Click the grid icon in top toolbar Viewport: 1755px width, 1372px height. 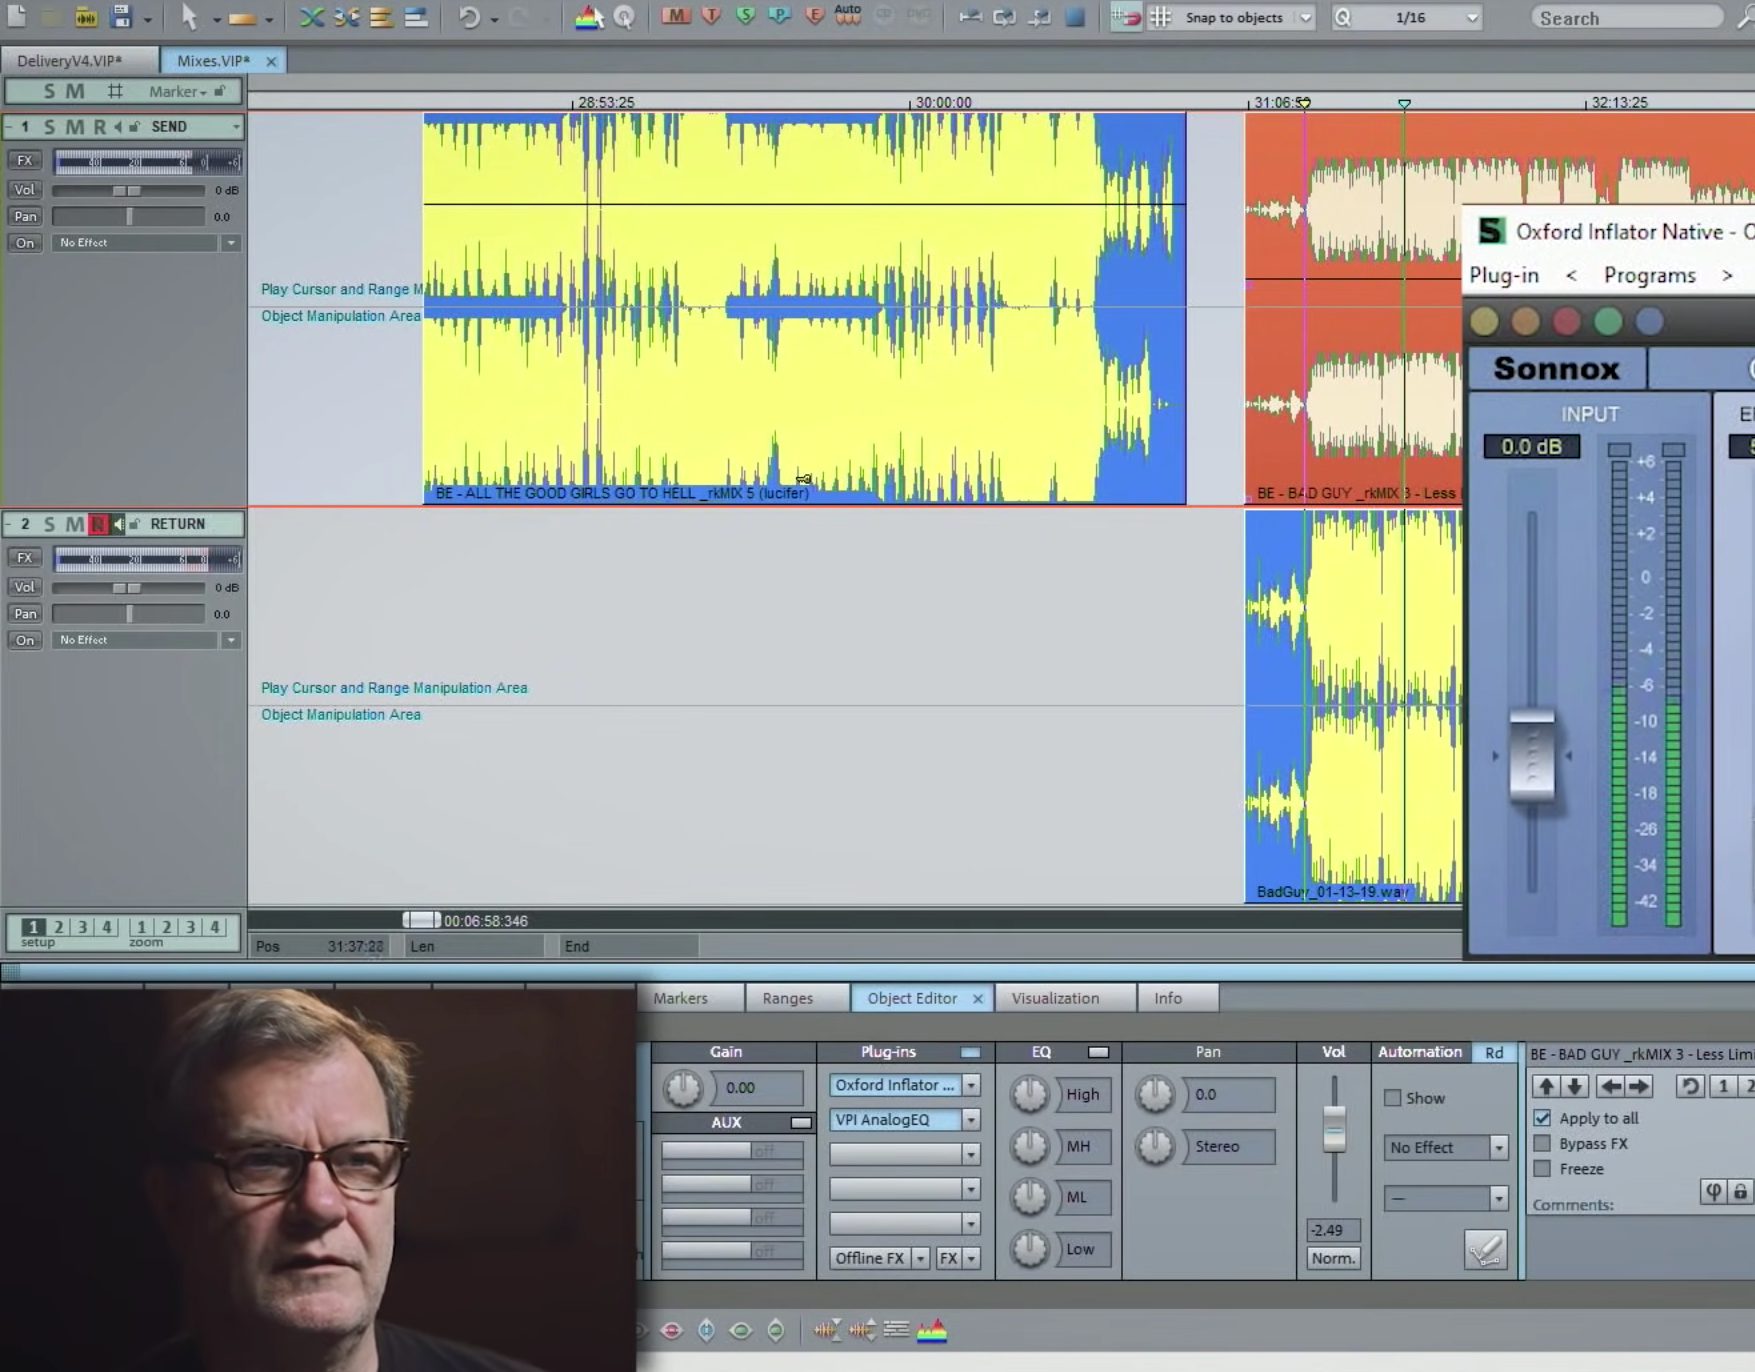(1160, 17)
